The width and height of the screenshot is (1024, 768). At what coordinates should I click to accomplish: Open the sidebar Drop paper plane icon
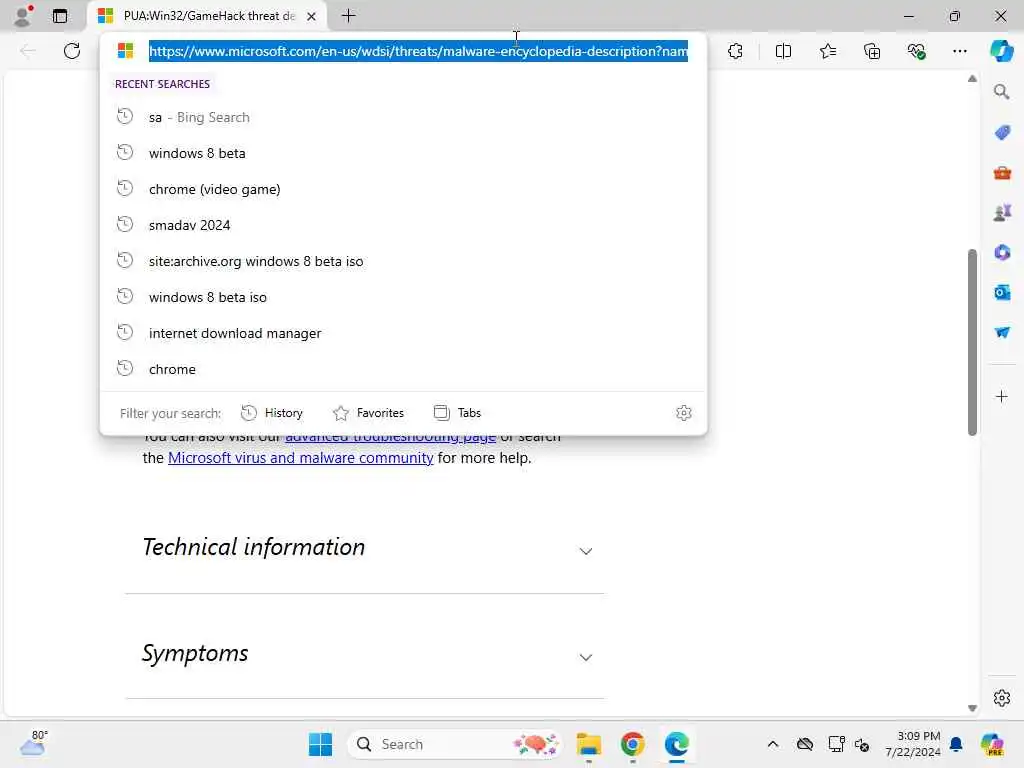point(1002,332)
